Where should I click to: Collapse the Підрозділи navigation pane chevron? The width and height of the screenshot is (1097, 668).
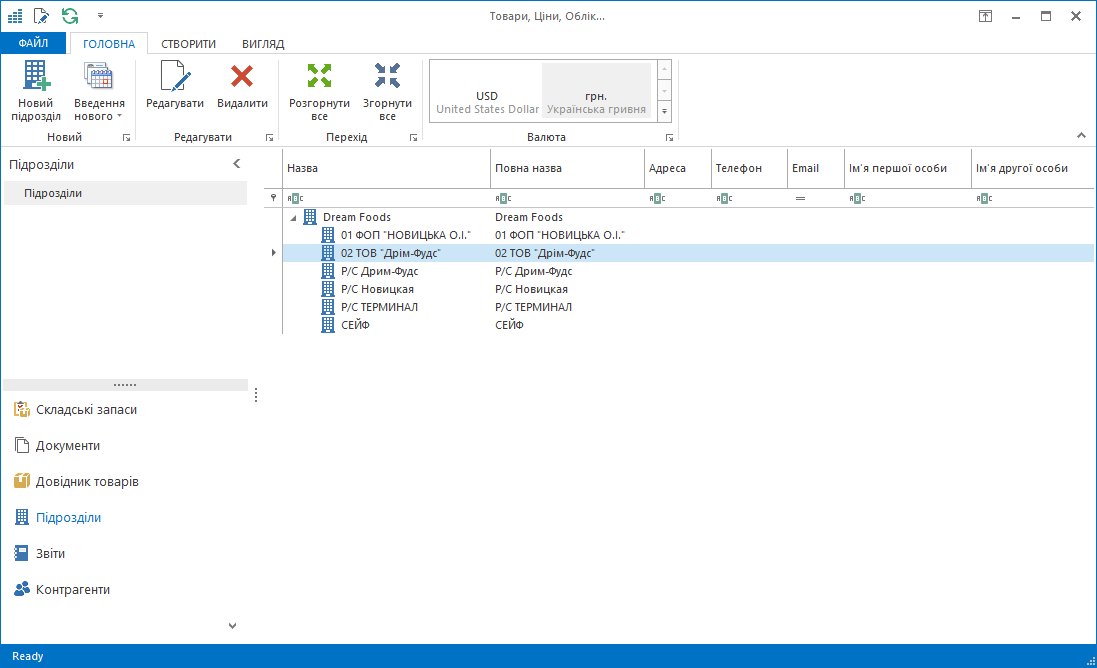(x=236, y=164)
